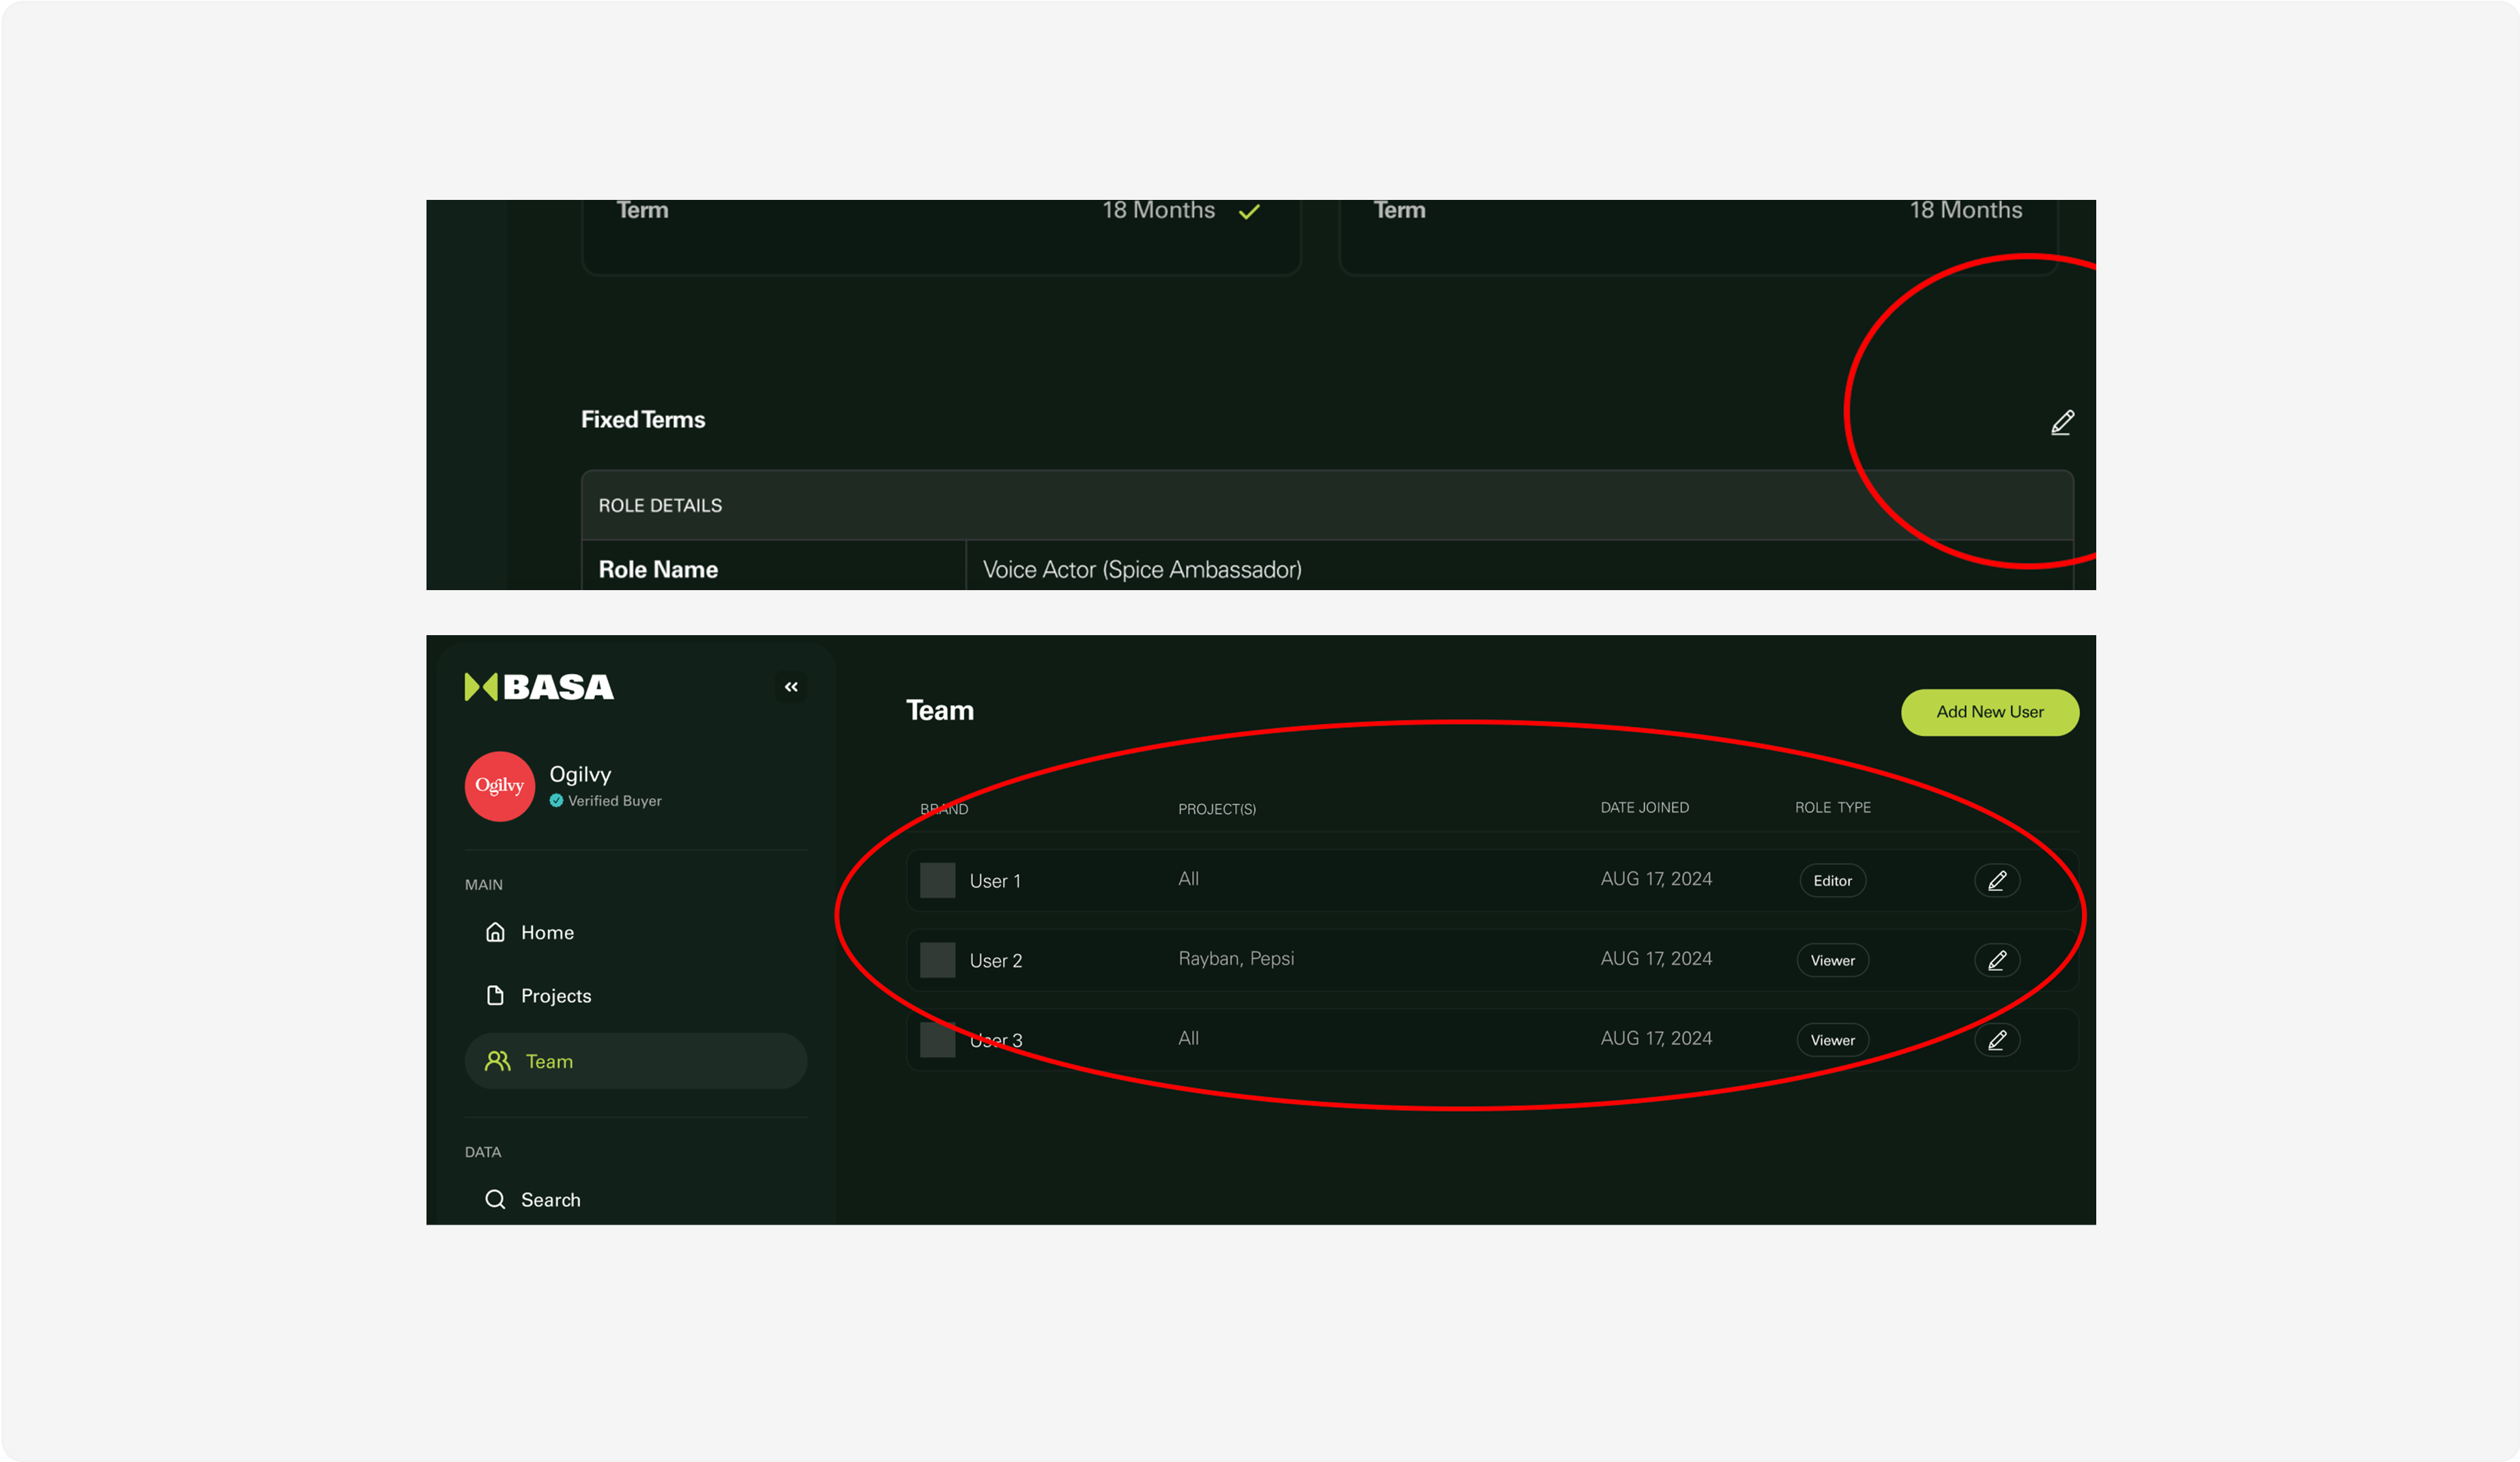Viewport: 2520px width, 1462px height.
Task: Click the Home house icon
Action: coord(495,932)
